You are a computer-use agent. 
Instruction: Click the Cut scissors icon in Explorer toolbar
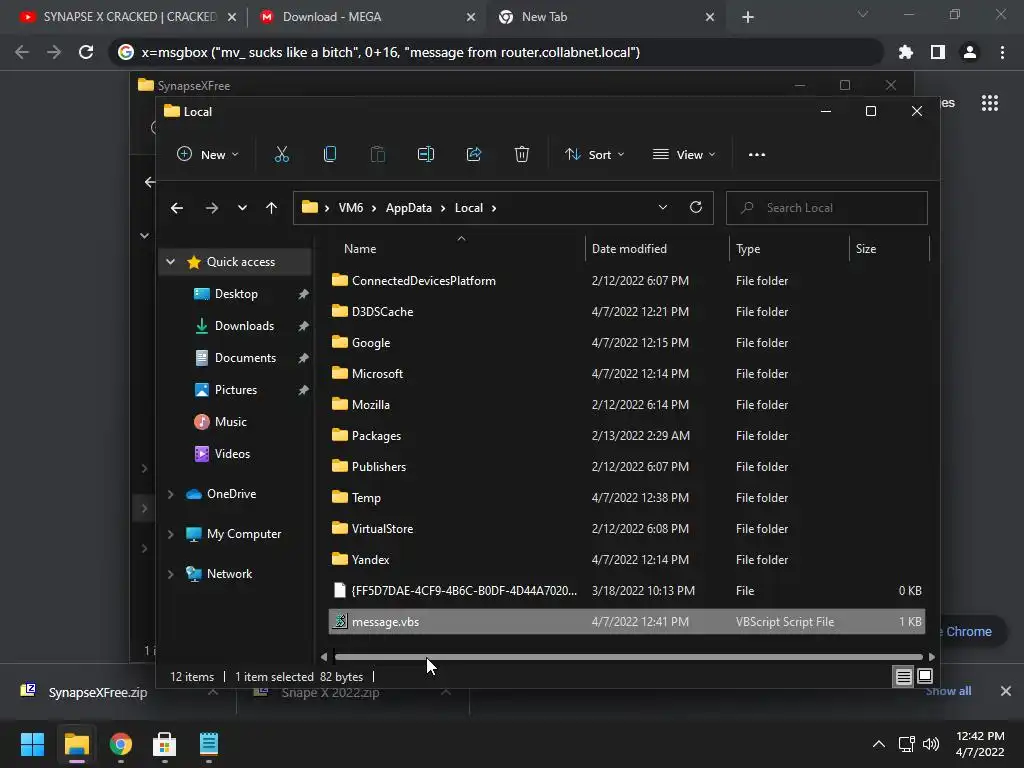281,155
